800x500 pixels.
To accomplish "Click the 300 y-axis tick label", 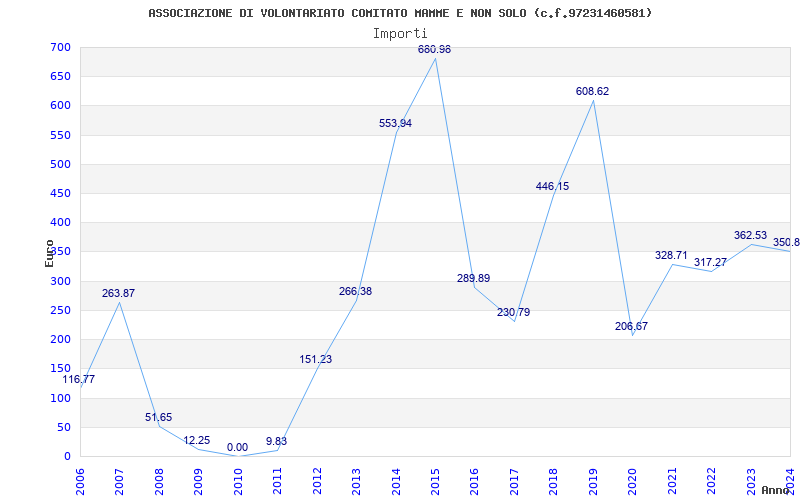I will (x=60, y=281).
